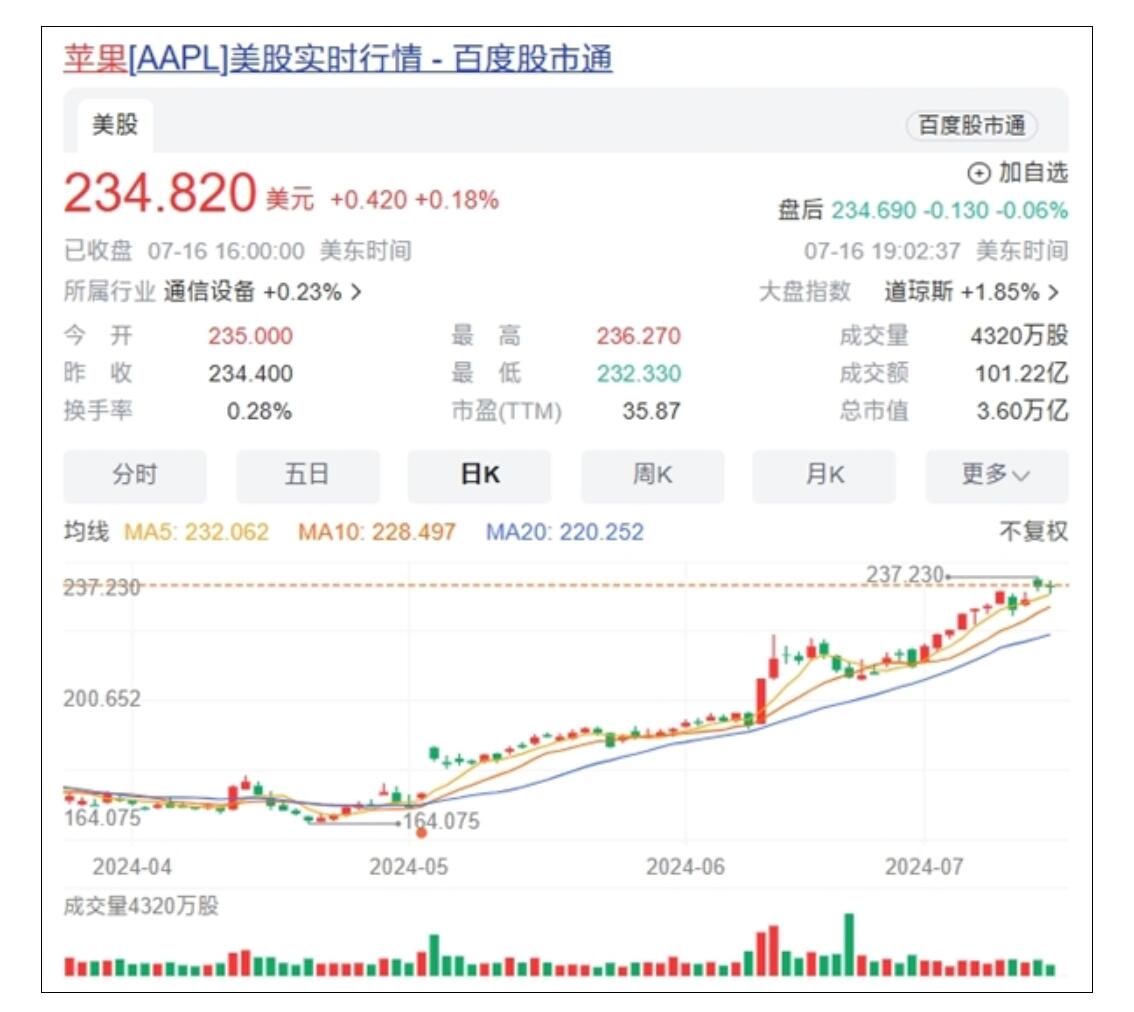The height and width of the screenshot is (1012, 1134).
Task: Click the 市盈(TTM) value 35.87
Action: click(651, 412)
